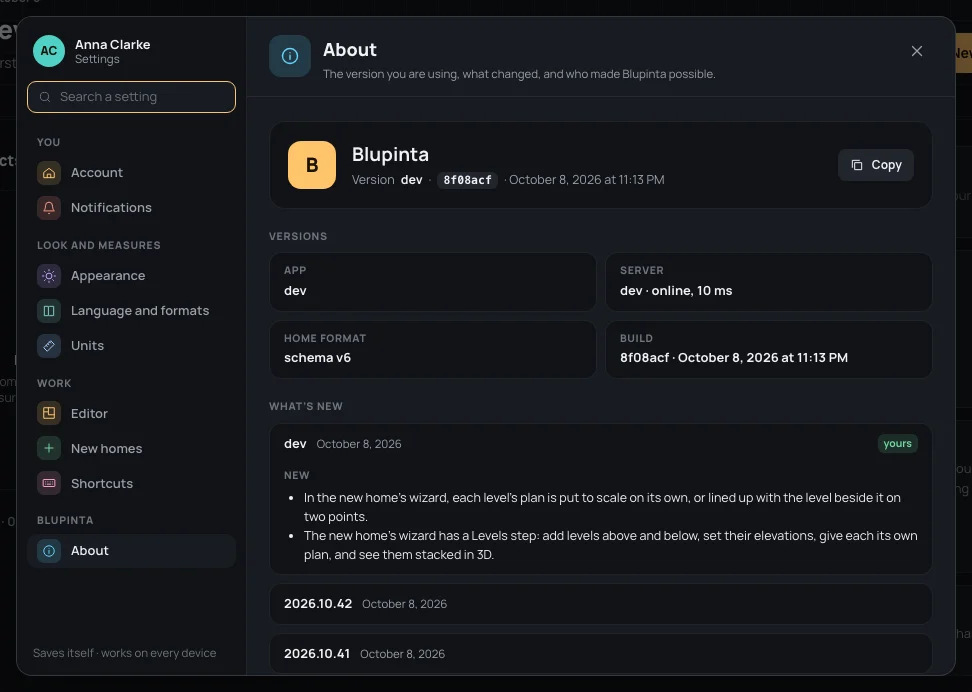Click the AC user avatar
The width and height of the screenshot is (972, 692).
click(x=49, y=51)
